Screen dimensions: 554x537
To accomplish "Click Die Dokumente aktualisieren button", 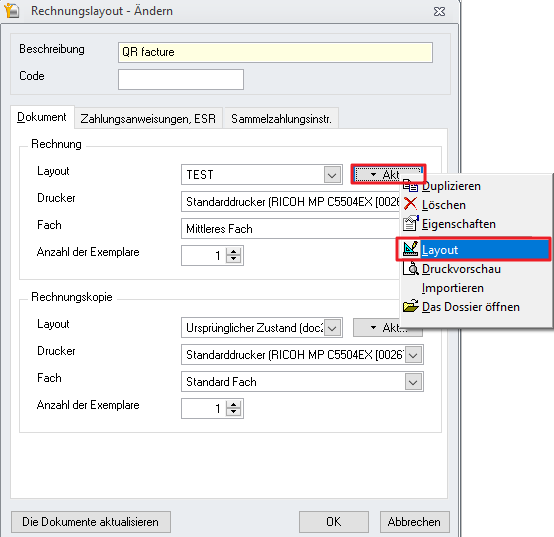I will tap(91, 522).
